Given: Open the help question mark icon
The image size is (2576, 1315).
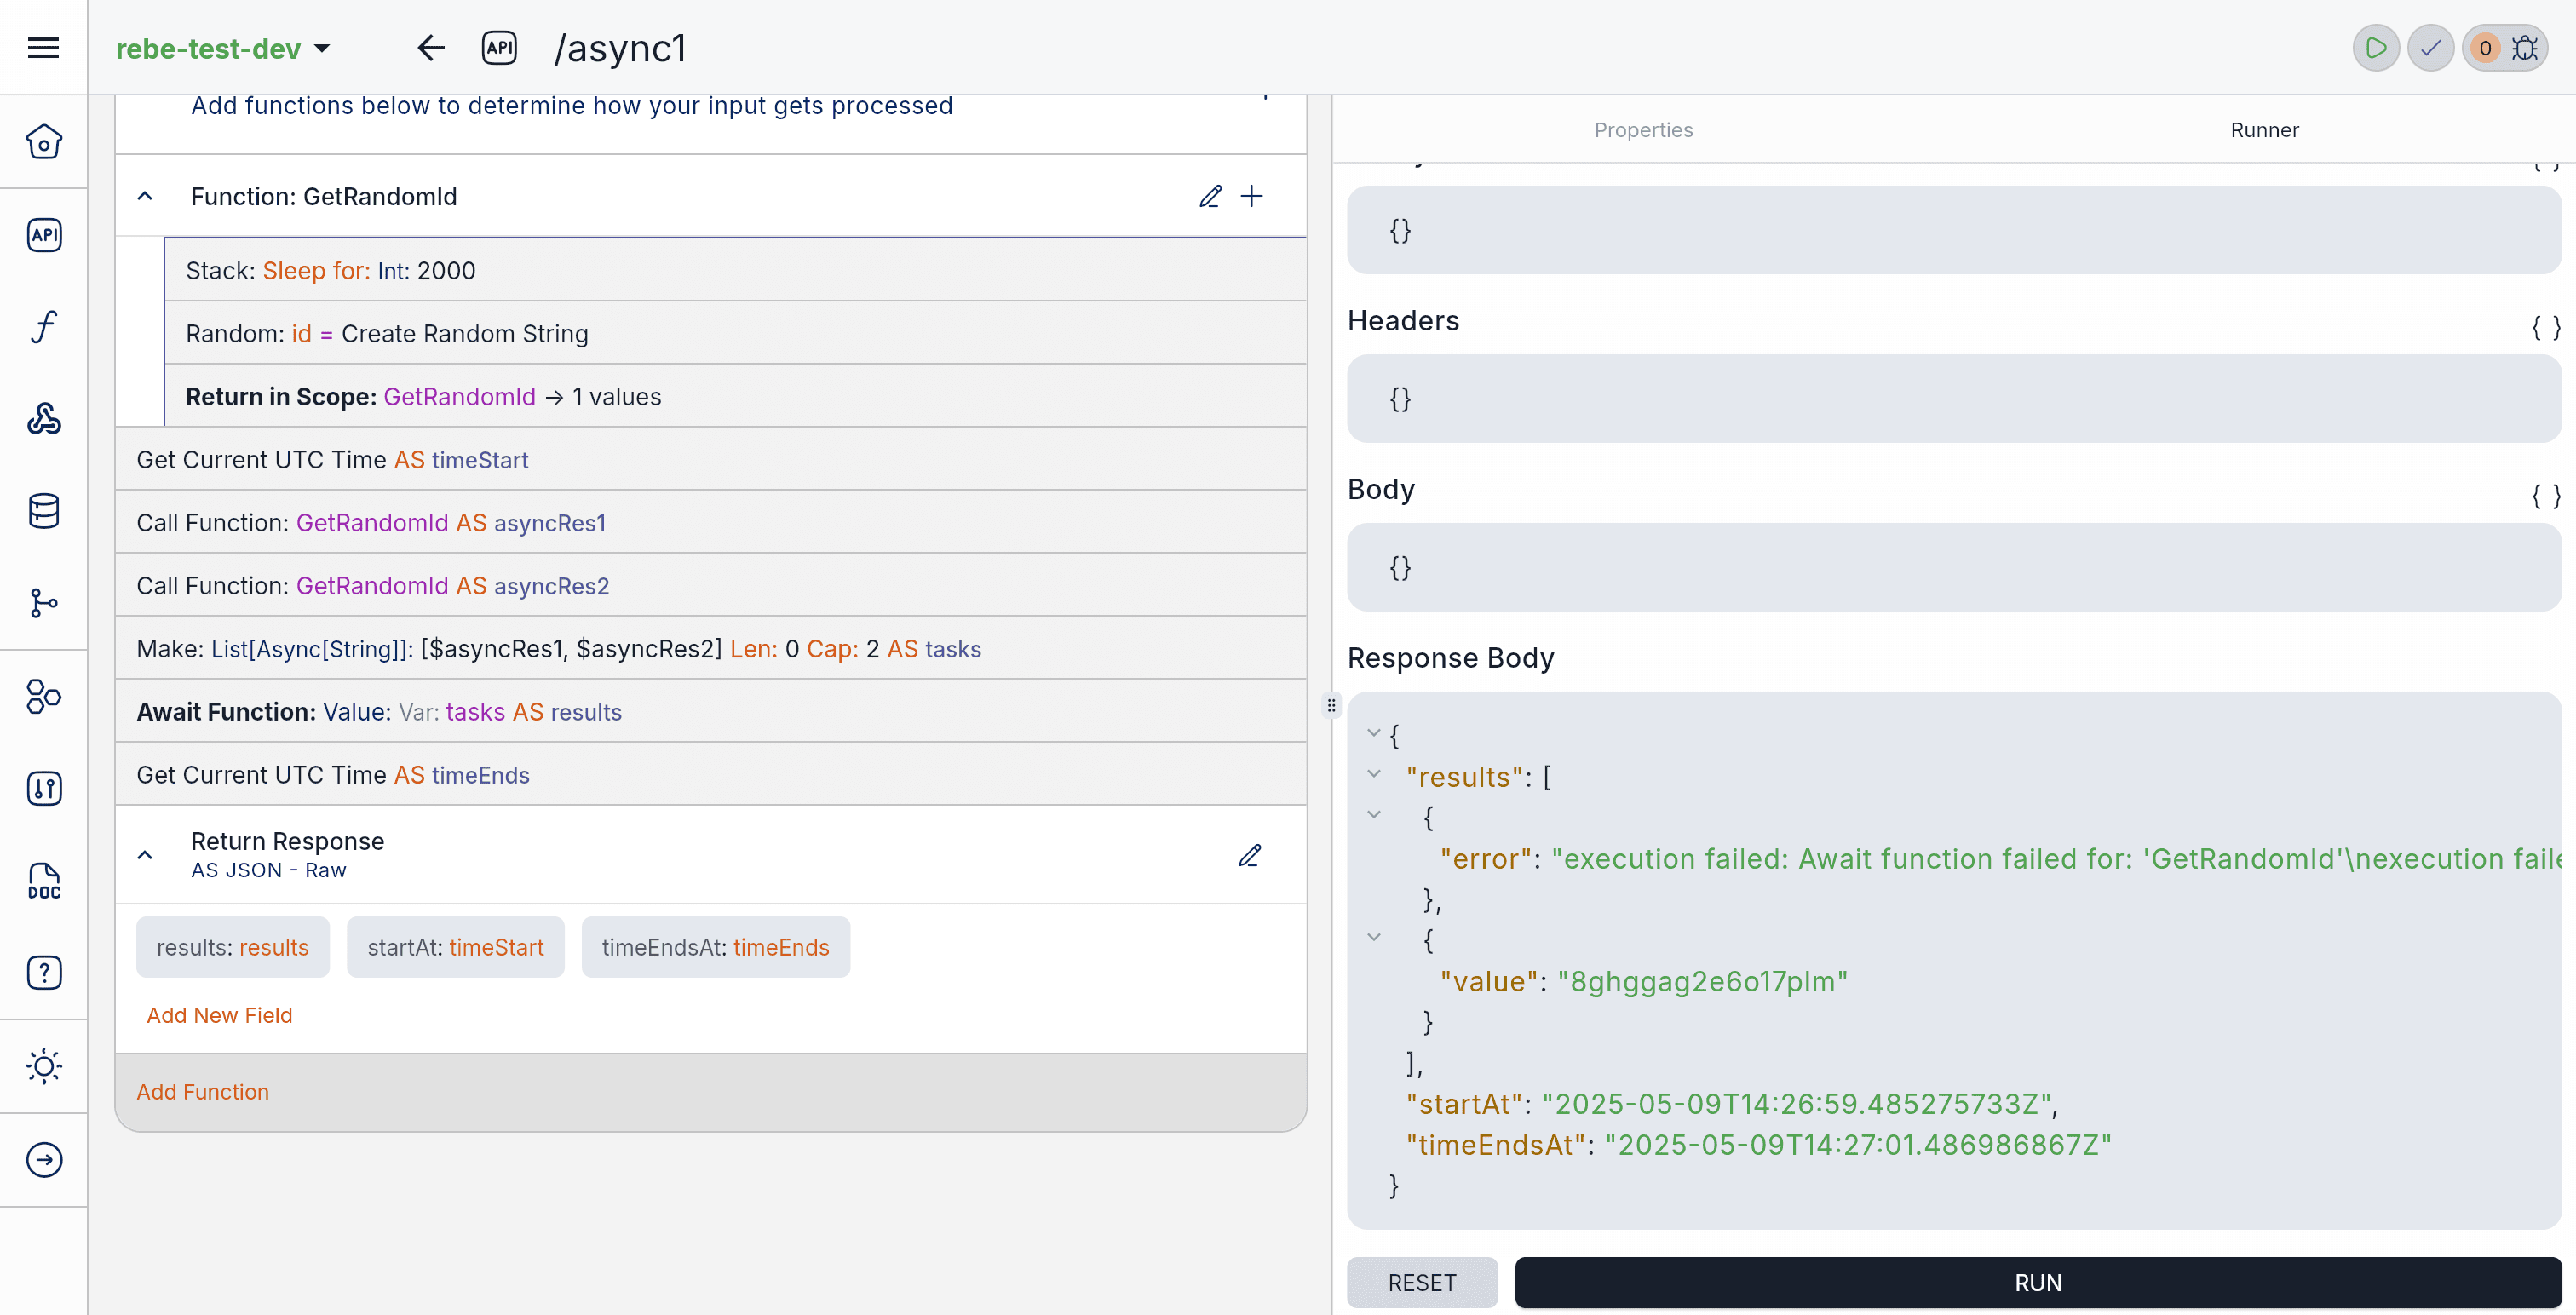Looking at the screenshot, I should click(43, 972).
